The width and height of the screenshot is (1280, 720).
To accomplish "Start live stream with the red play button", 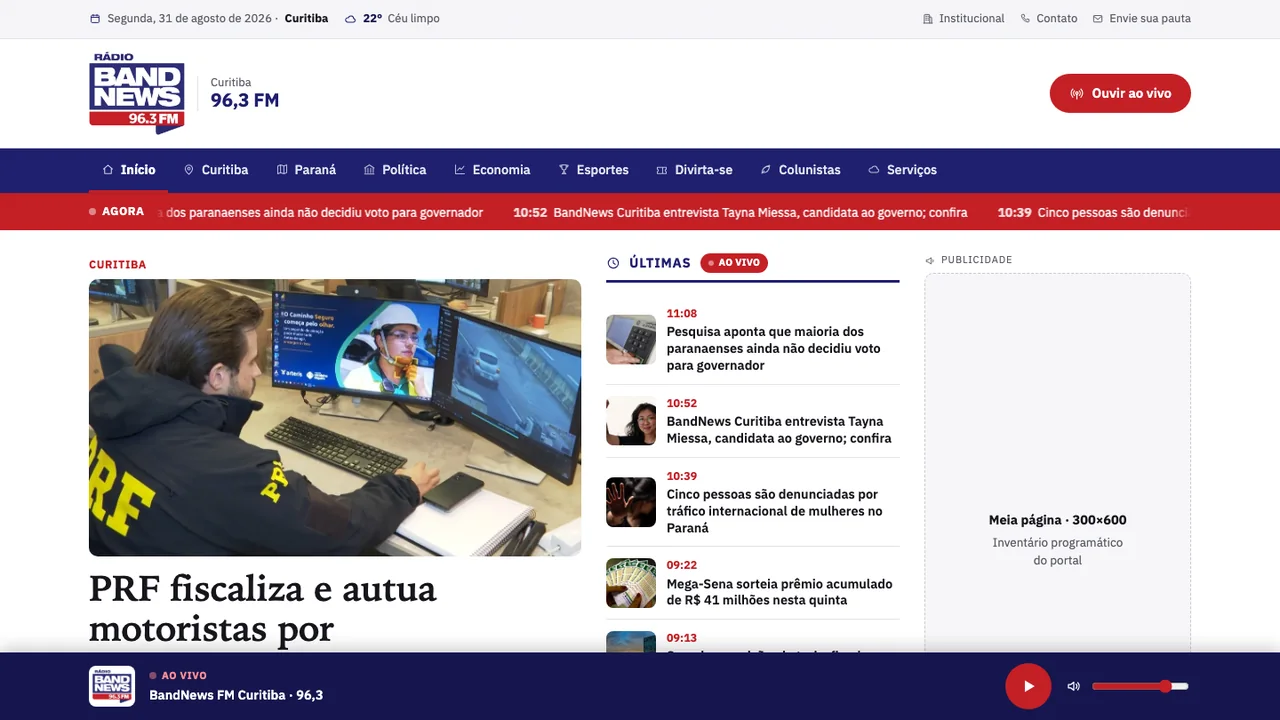I will point(1028,686).
